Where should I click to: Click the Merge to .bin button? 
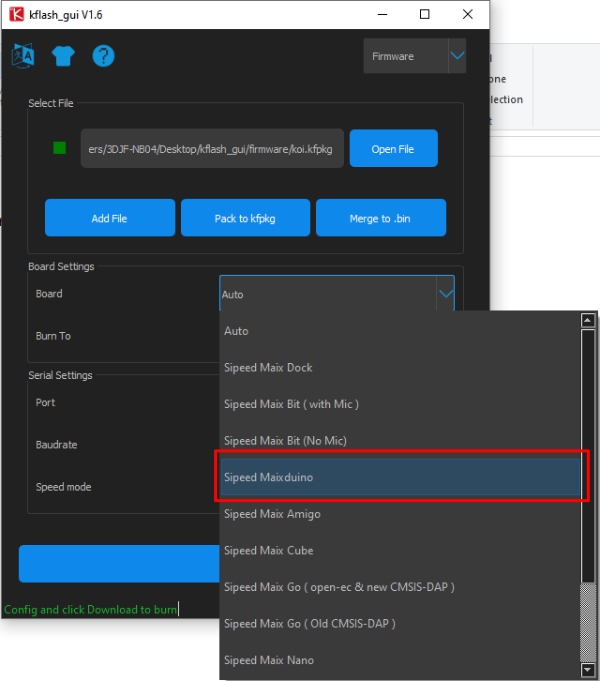(381, 218)
